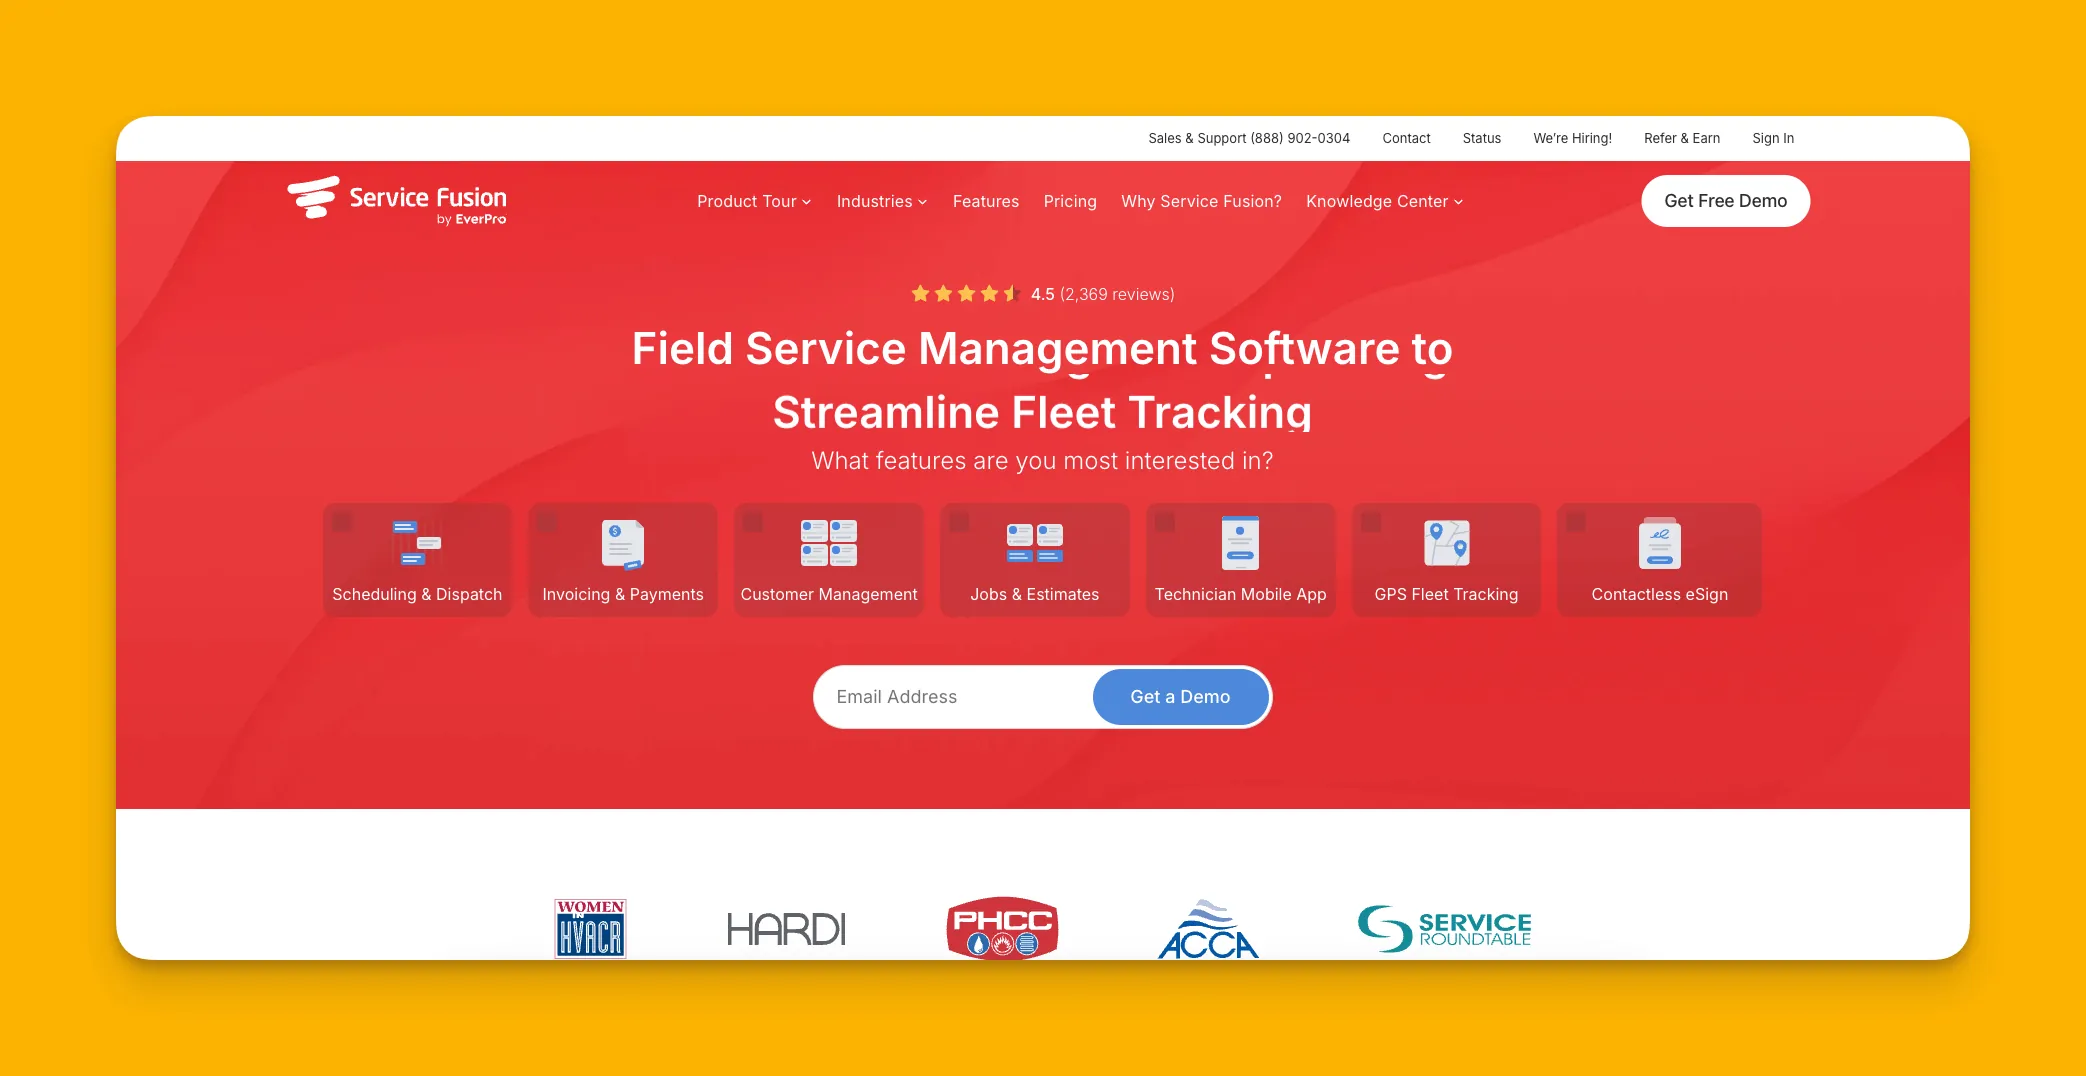
Task: Open the Pricing page
Action: [1069, 201]
